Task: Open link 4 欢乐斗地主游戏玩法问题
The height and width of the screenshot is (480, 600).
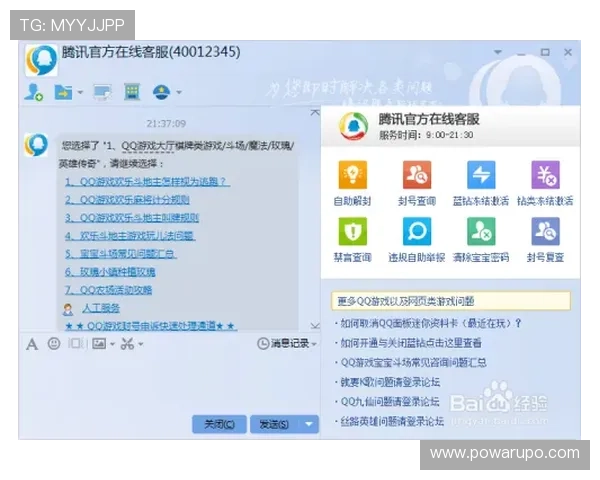Action: point(130,236)
